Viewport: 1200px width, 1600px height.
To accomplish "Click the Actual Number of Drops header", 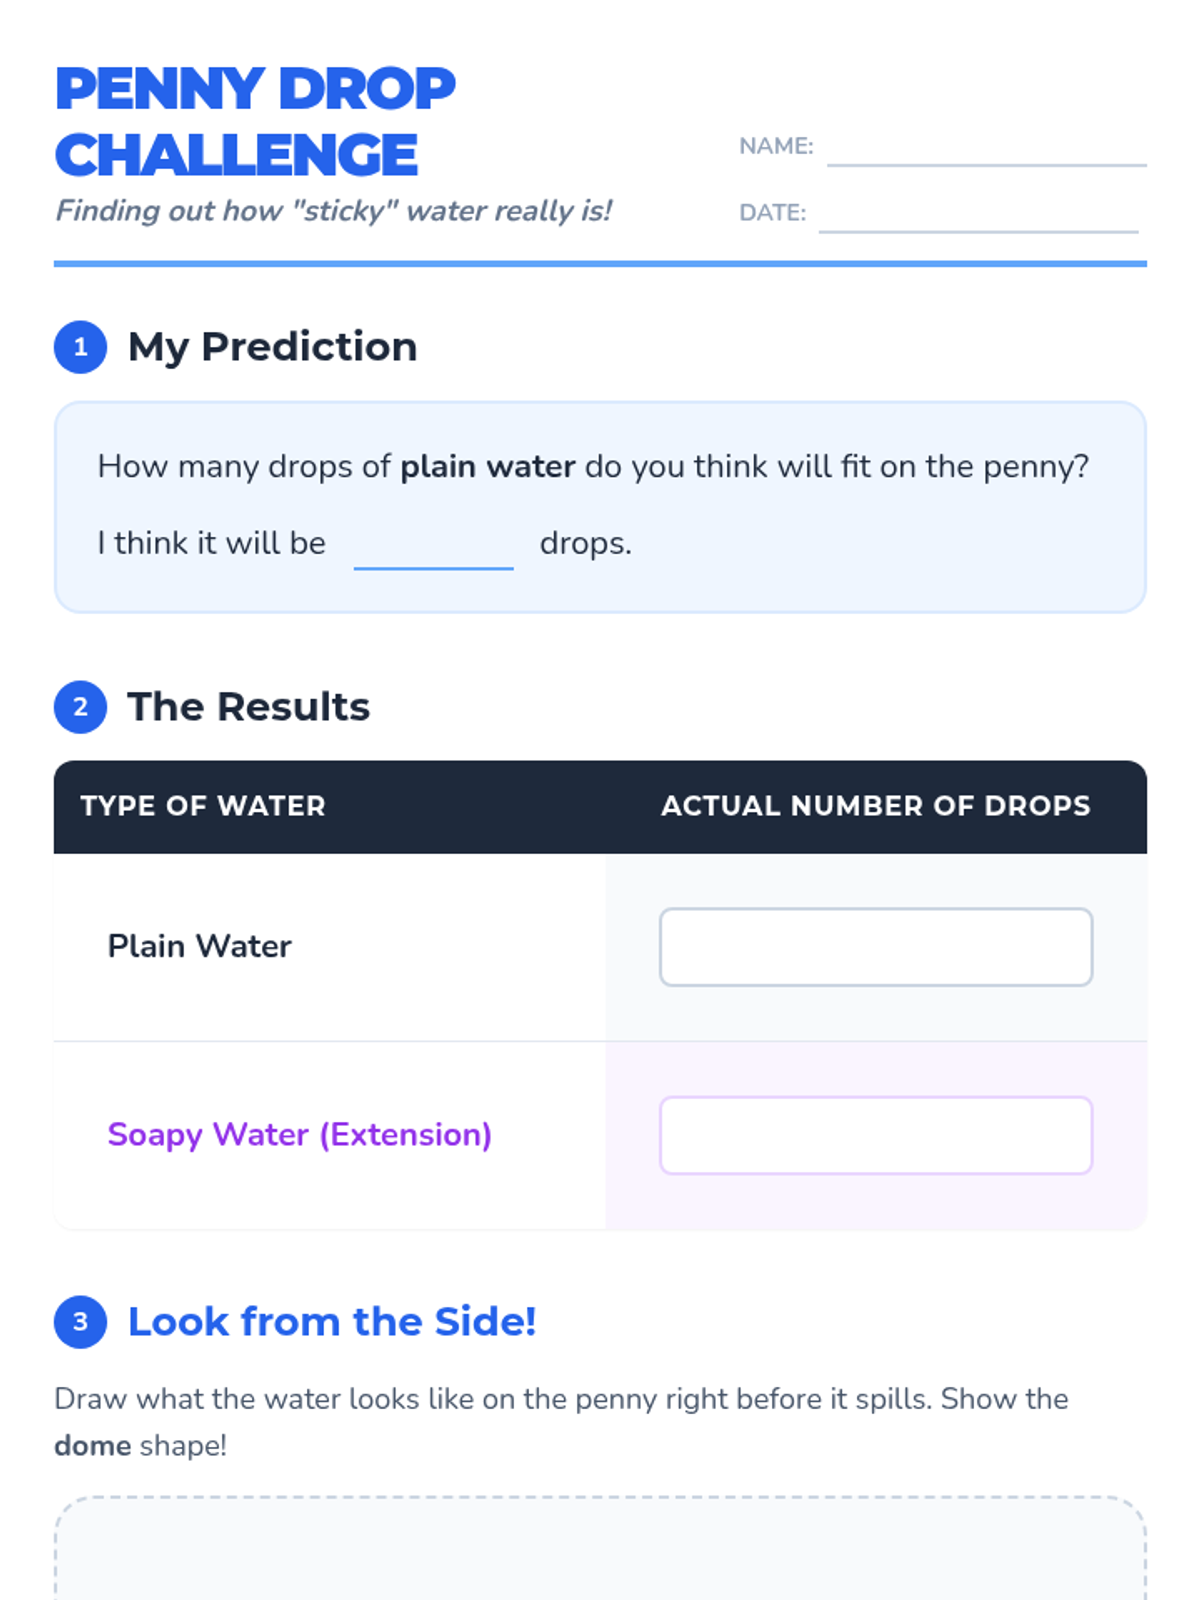I will [x=875, y=806].
